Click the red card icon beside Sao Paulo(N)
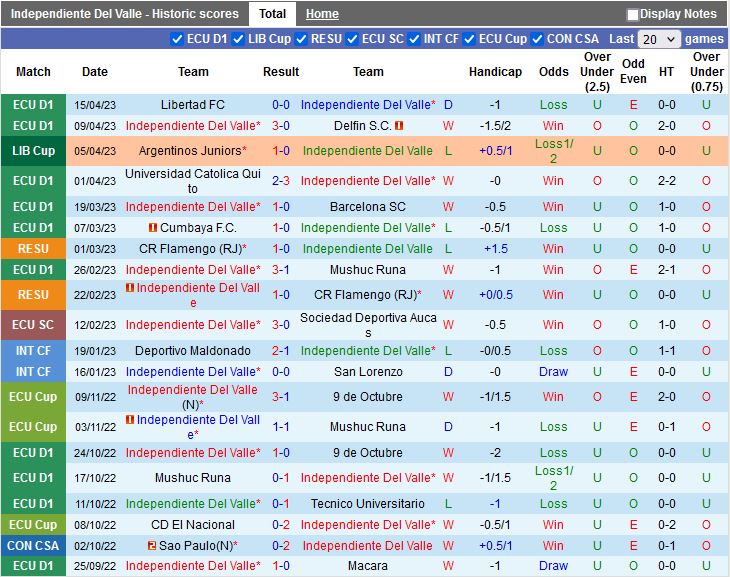 (x=152, y=545)
